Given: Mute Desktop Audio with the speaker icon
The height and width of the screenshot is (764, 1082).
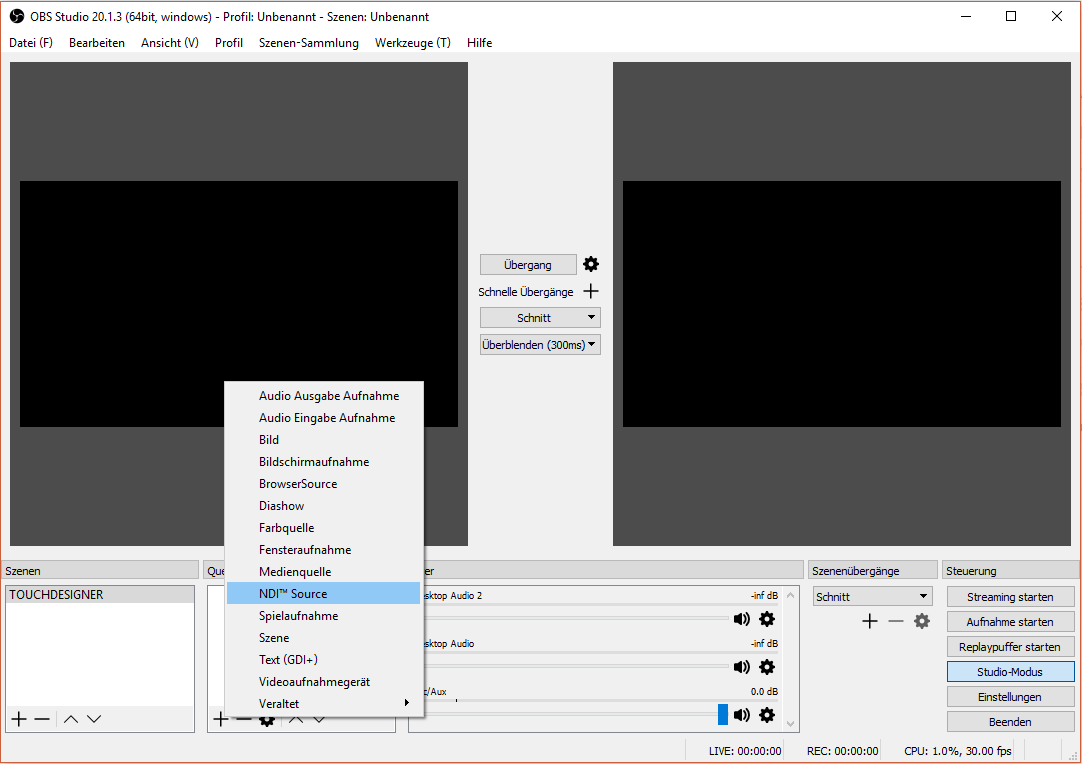Looking at the screenshot, I should pos(742,667).
